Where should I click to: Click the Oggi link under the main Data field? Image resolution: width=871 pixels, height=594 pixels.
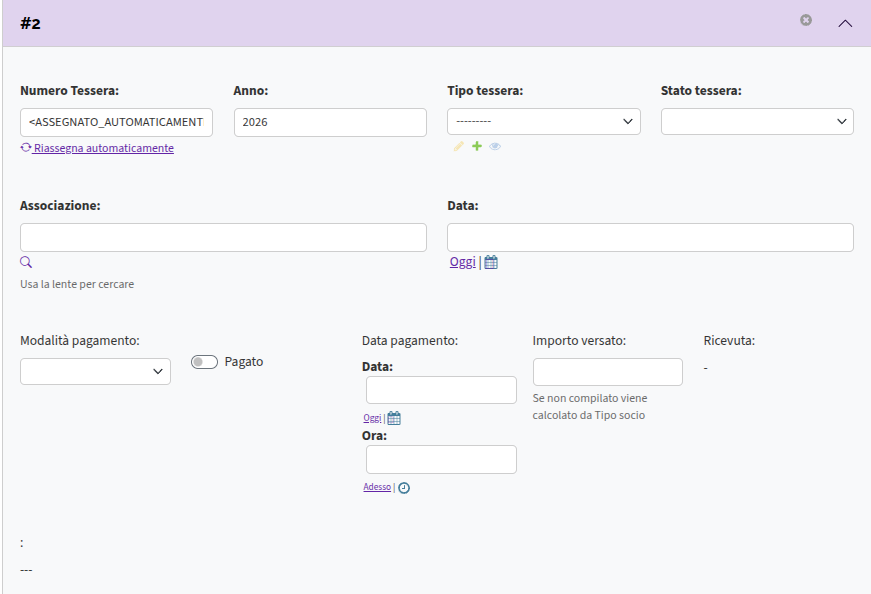click(x=463, y=262)
